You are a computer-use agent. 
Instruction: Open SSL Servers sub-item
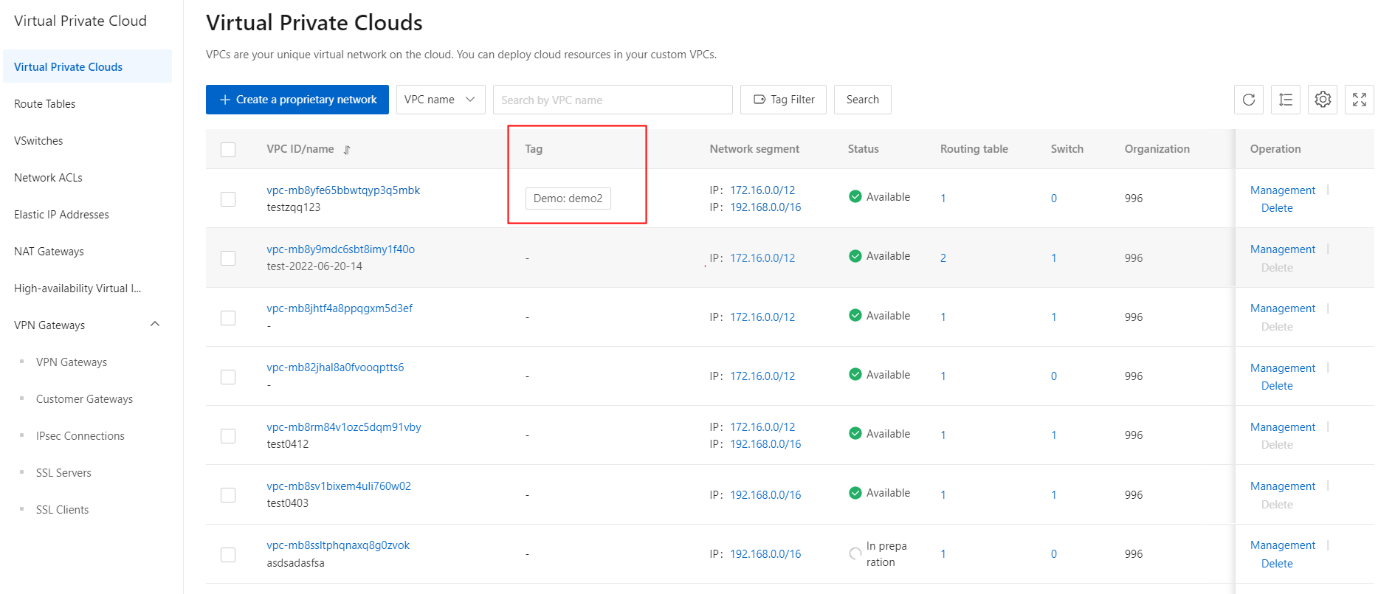(x=64, y=473)
